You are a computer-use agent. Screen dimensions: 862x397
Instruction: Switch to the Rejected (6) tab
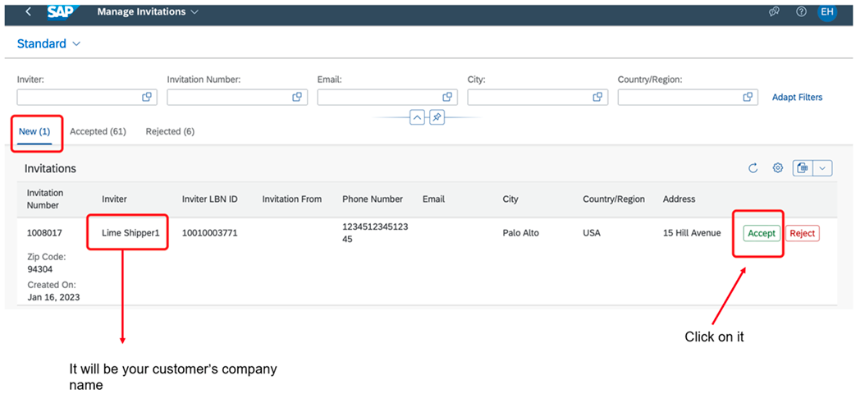coord(170,131)
